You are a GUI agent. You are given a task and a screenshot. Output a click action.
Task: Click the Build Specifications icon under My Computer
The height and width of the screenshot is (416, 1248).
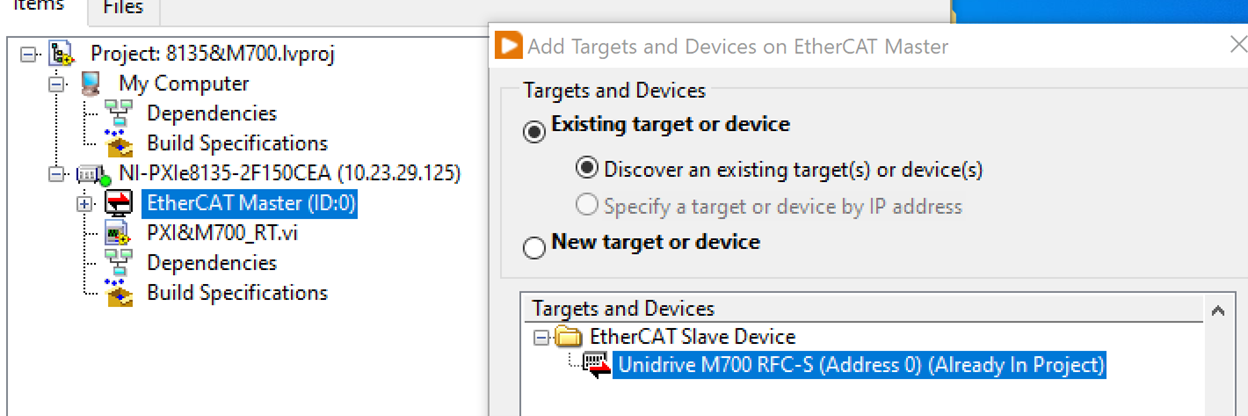point(119,144)
